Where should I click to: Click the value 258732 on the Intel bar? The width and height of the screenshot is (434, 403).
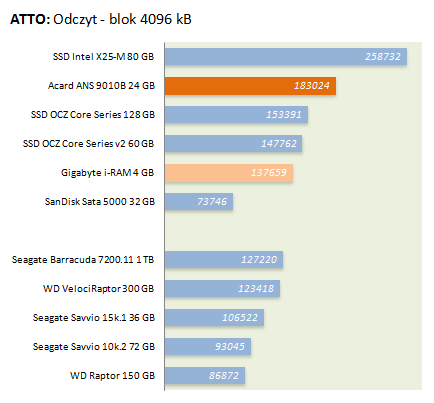(x=383, y=57)
